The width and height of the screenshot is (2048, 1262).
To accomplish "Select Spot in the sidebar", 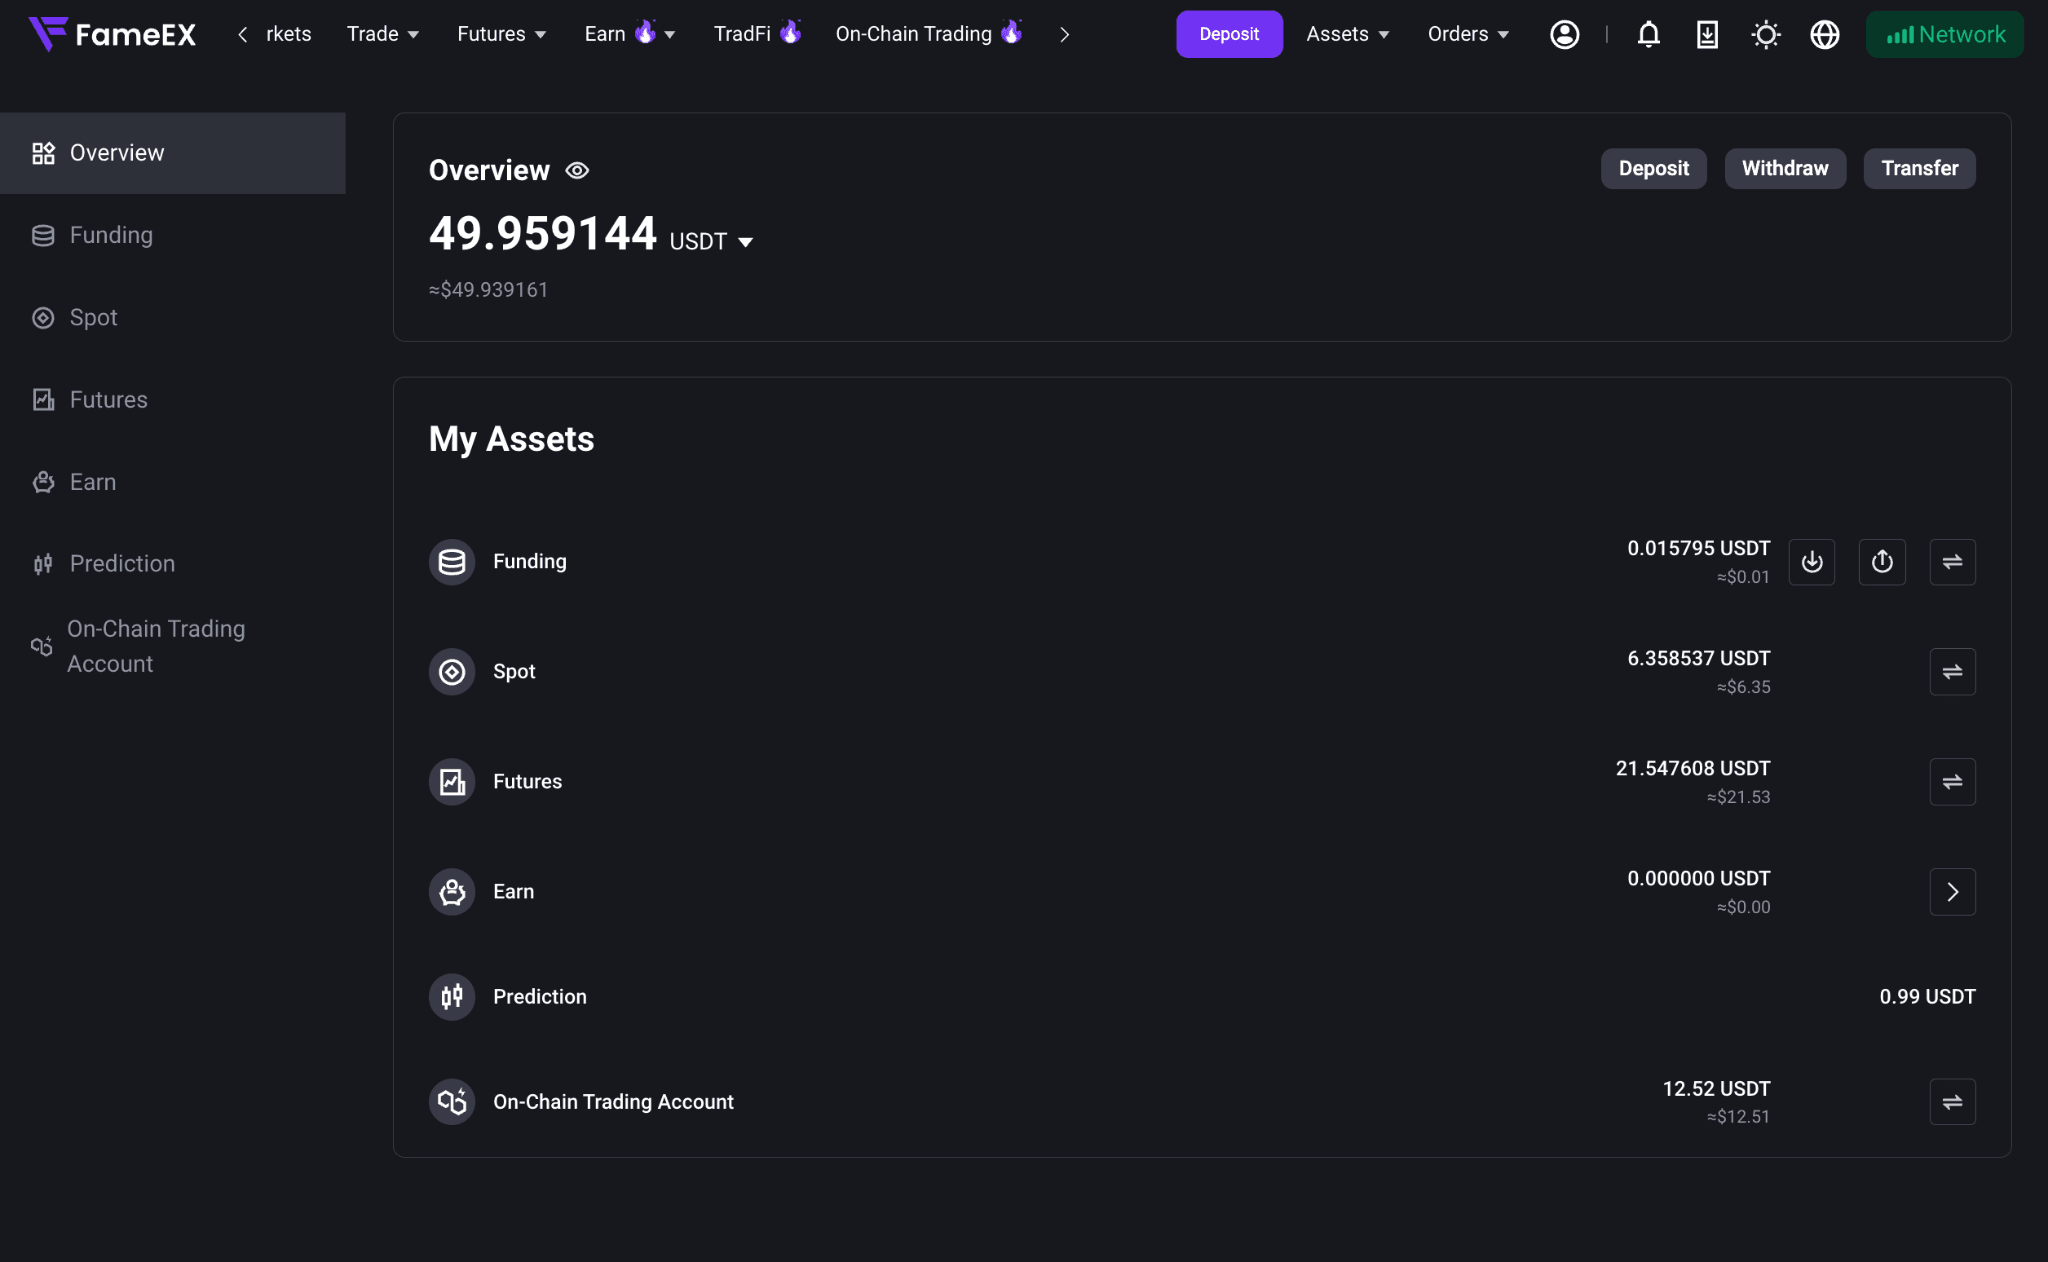I will coord(173,317).
